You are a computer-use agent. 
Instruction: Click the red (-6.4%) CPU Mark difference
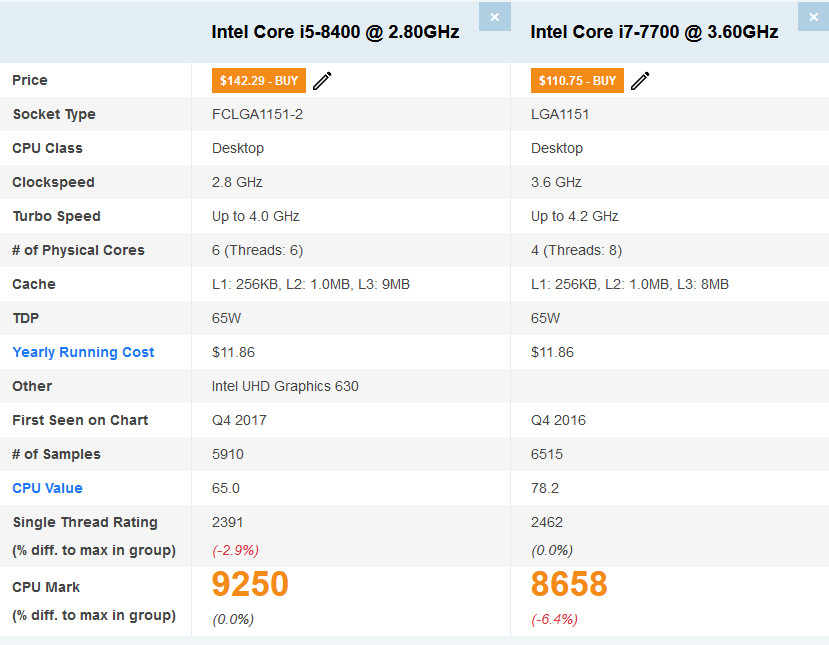point(554,619)
